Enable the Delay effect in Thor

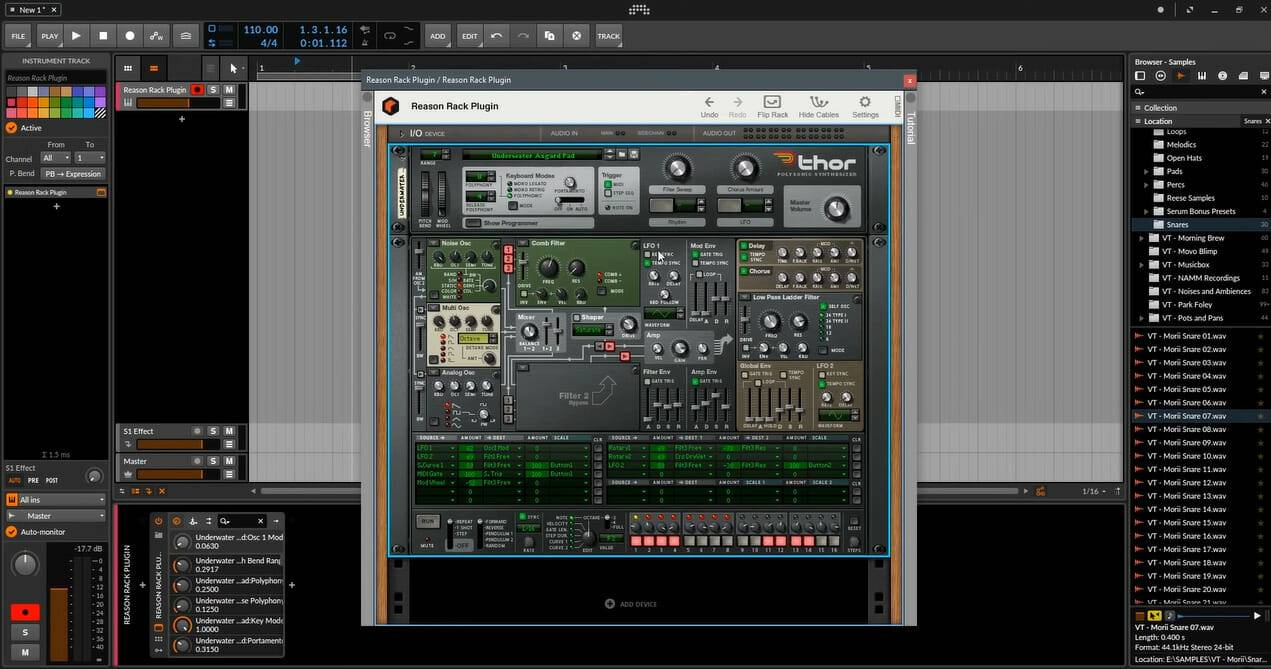pyautogui.click(x=743, y=245)
